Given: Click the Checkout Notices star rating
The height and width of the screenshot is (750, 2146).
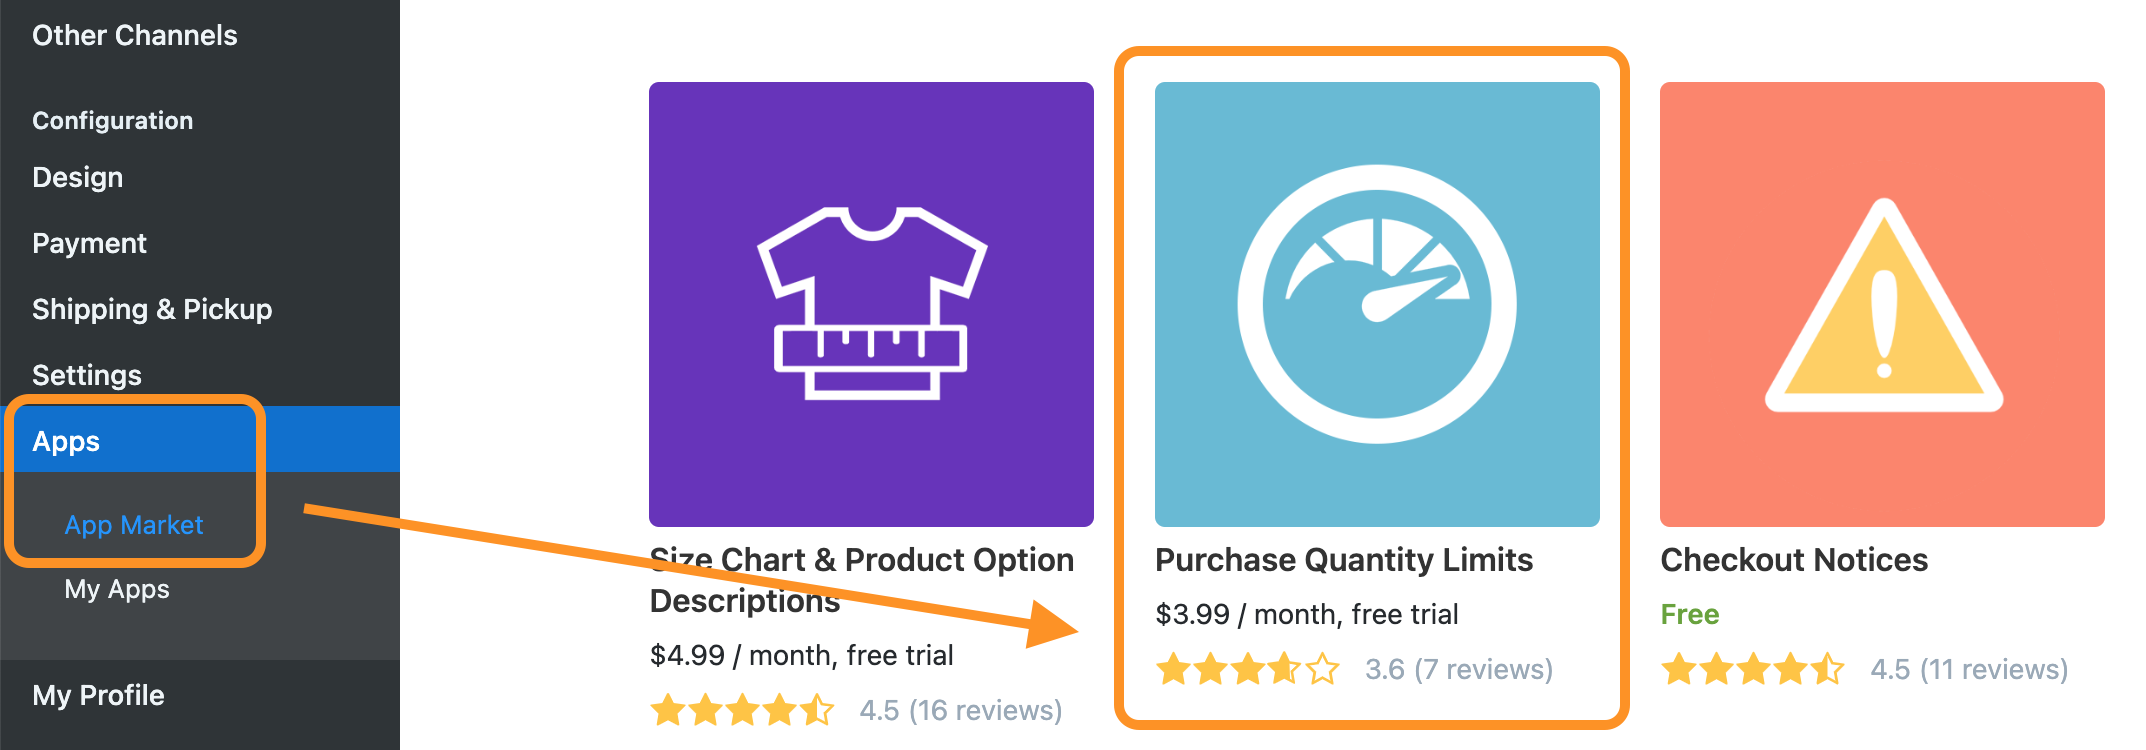Looking at the screenshot, I should click(1753, 669).
